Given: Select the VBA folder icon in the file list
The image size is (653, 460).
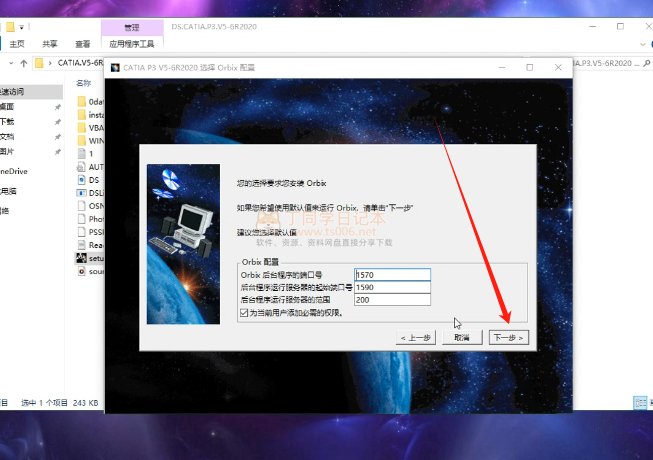Looking at the screenshot, I should coord(82,128).
